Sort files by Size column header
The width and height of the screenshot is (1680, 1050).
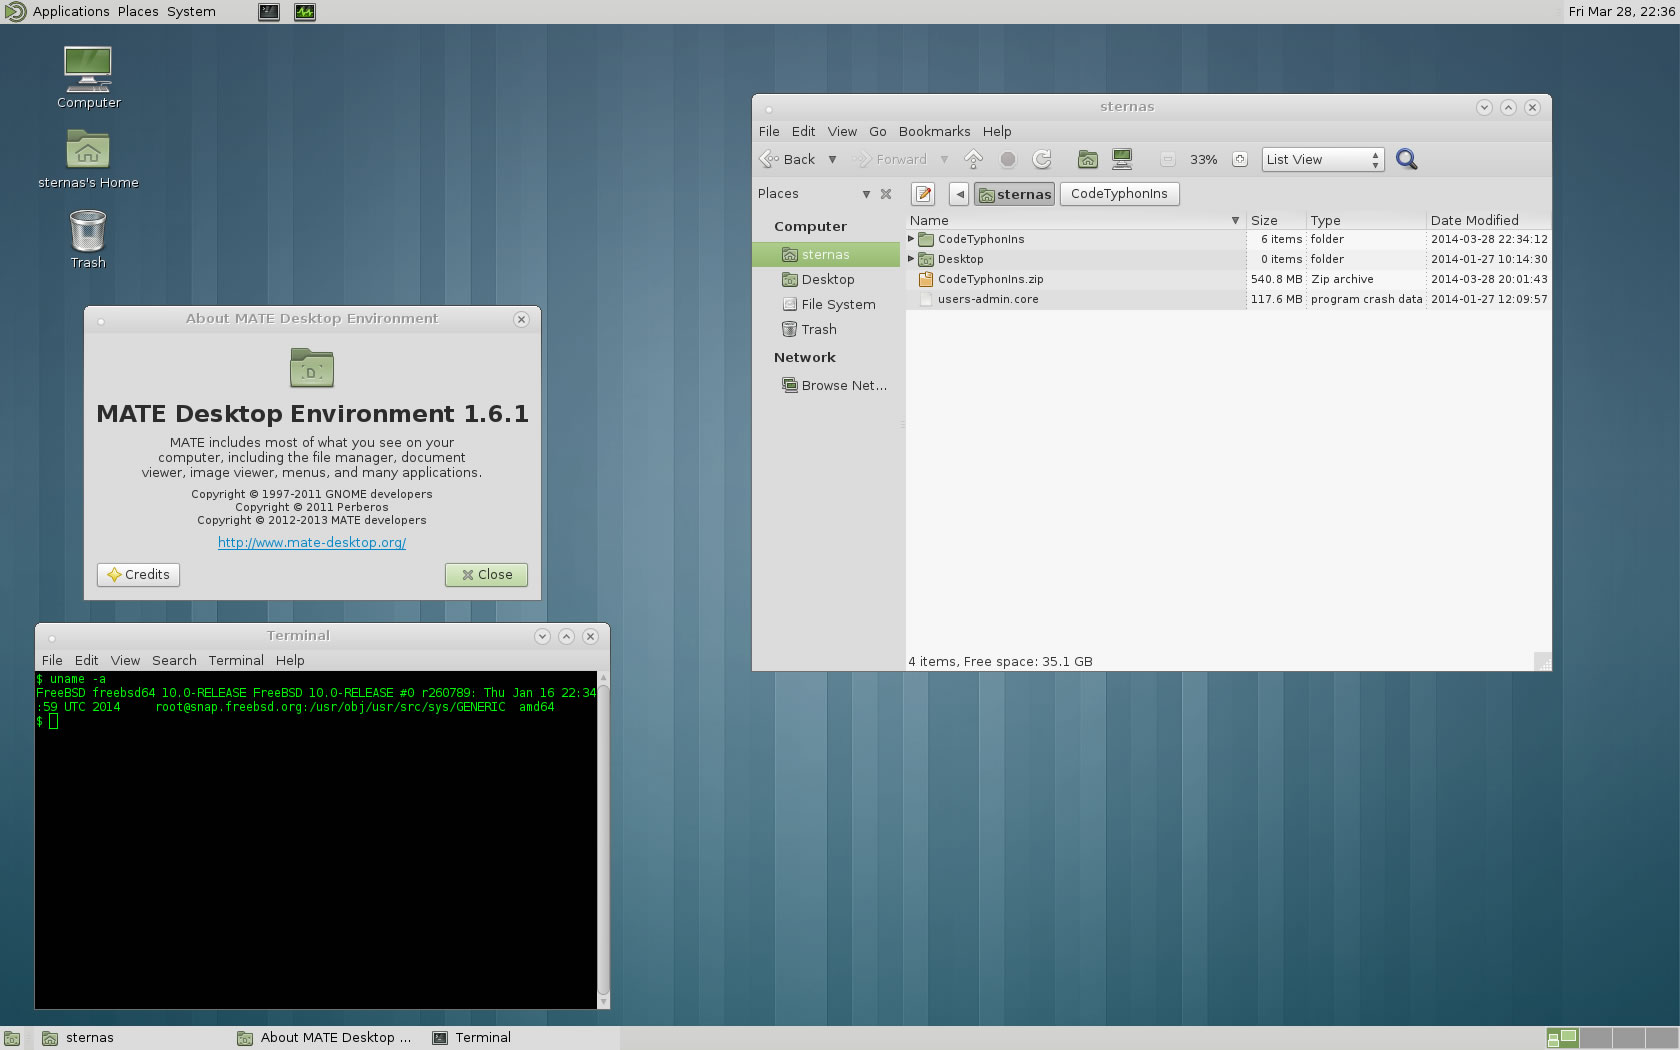coord(1276,220)
